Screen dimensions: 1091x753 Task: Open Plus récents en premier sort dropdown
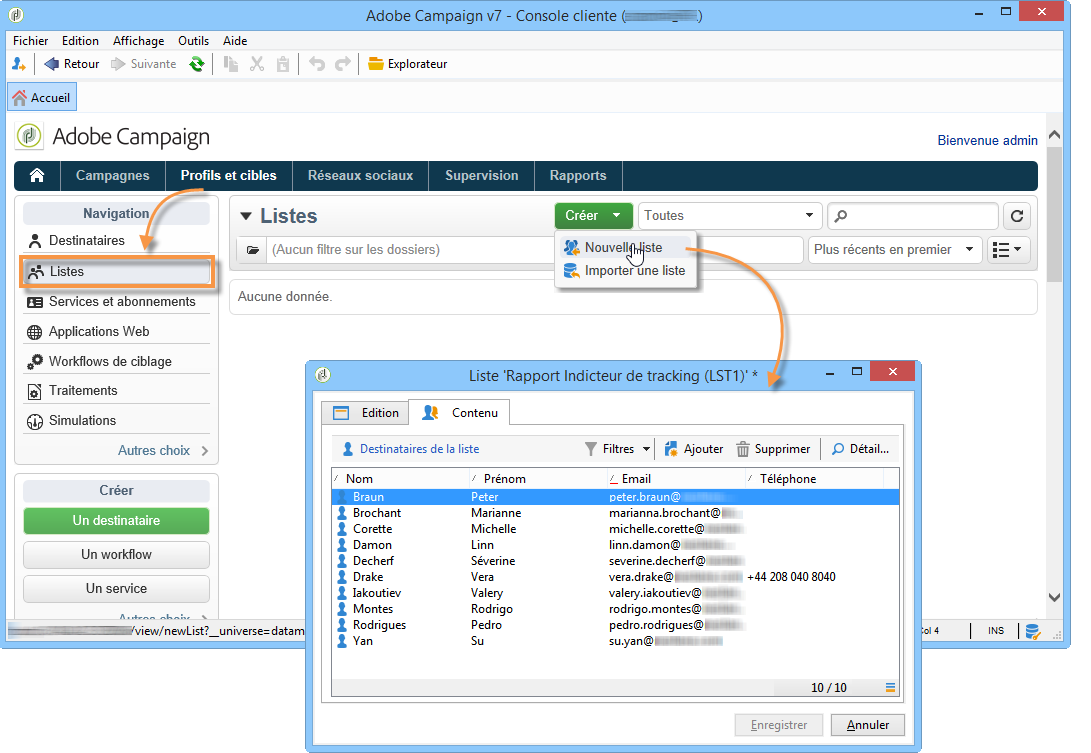(895, 250)
